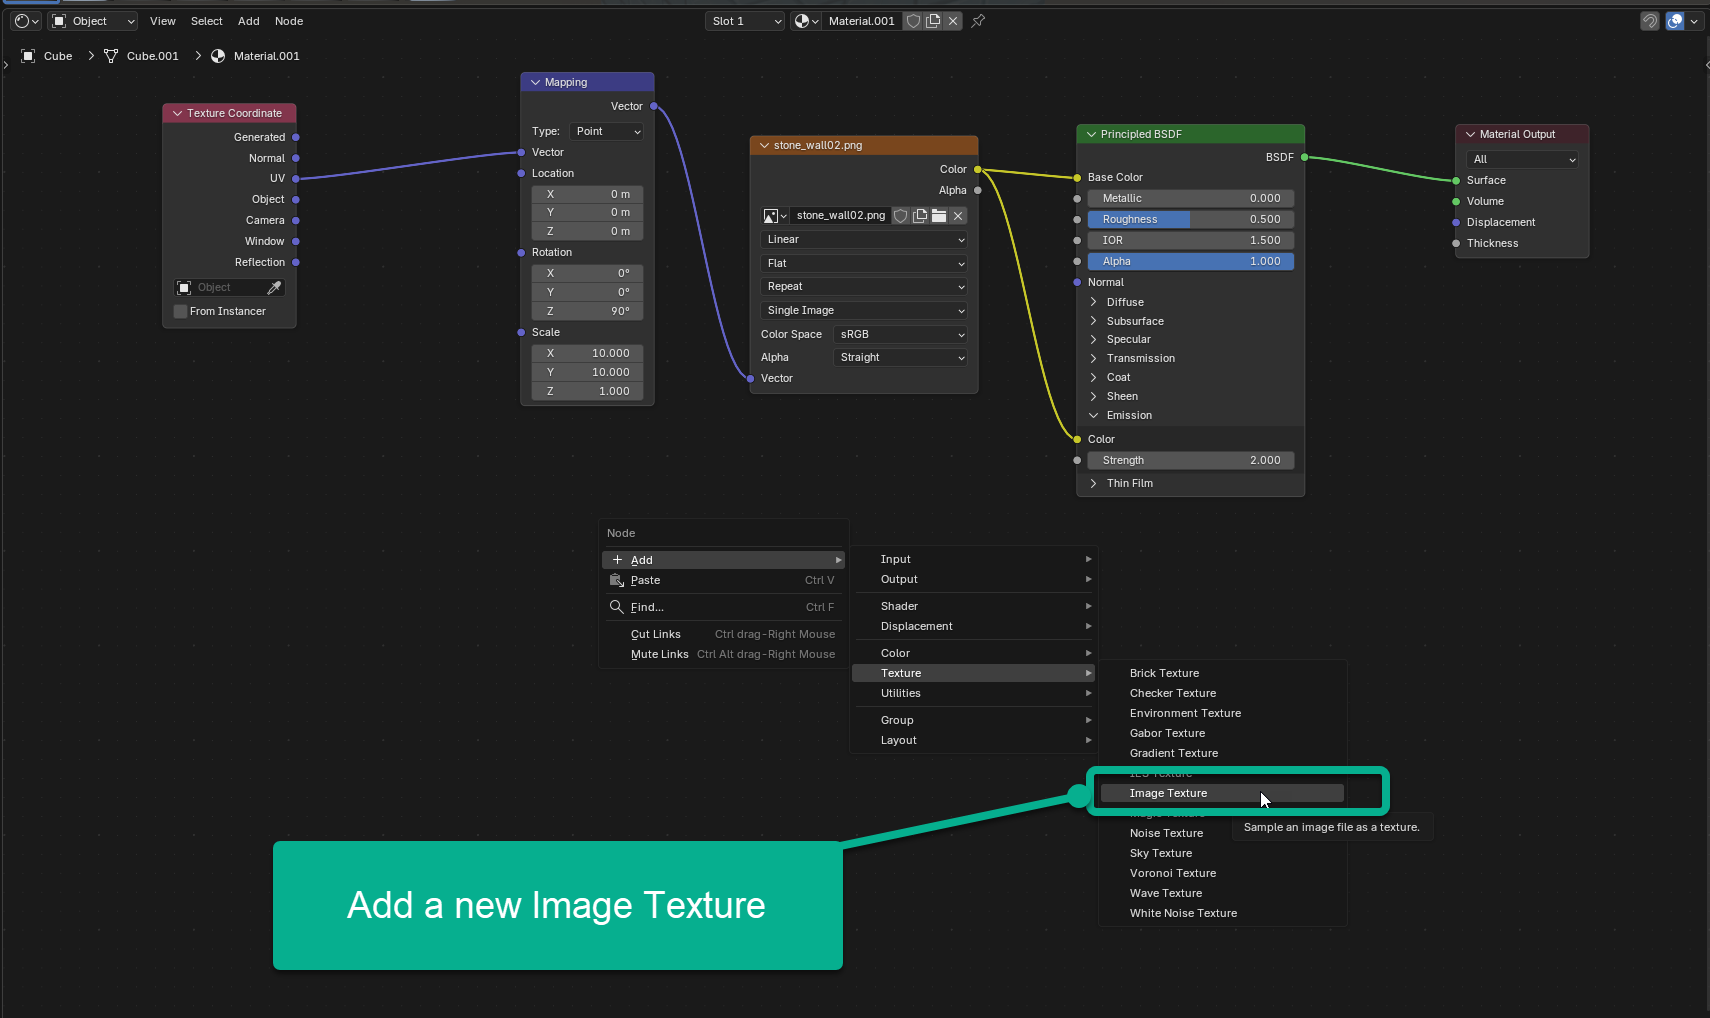Click the UV output socket
The width and height of the screenshot is (1710, 1018).
296,178
